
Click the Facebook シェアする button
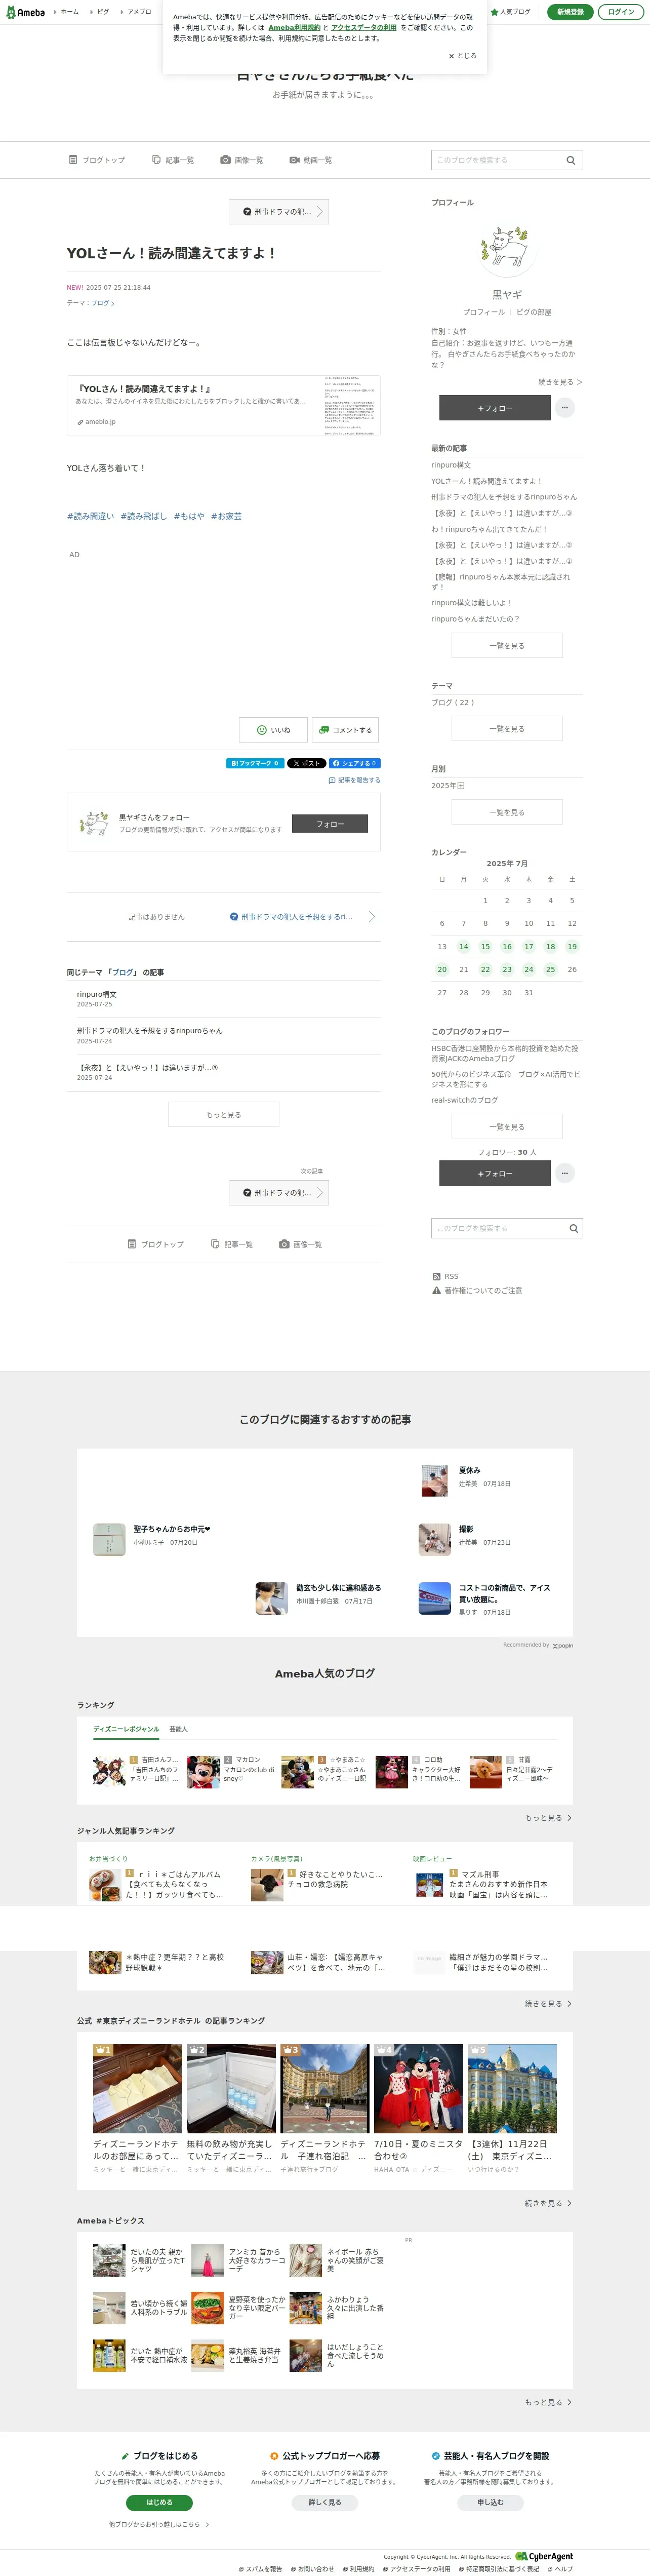355,763
